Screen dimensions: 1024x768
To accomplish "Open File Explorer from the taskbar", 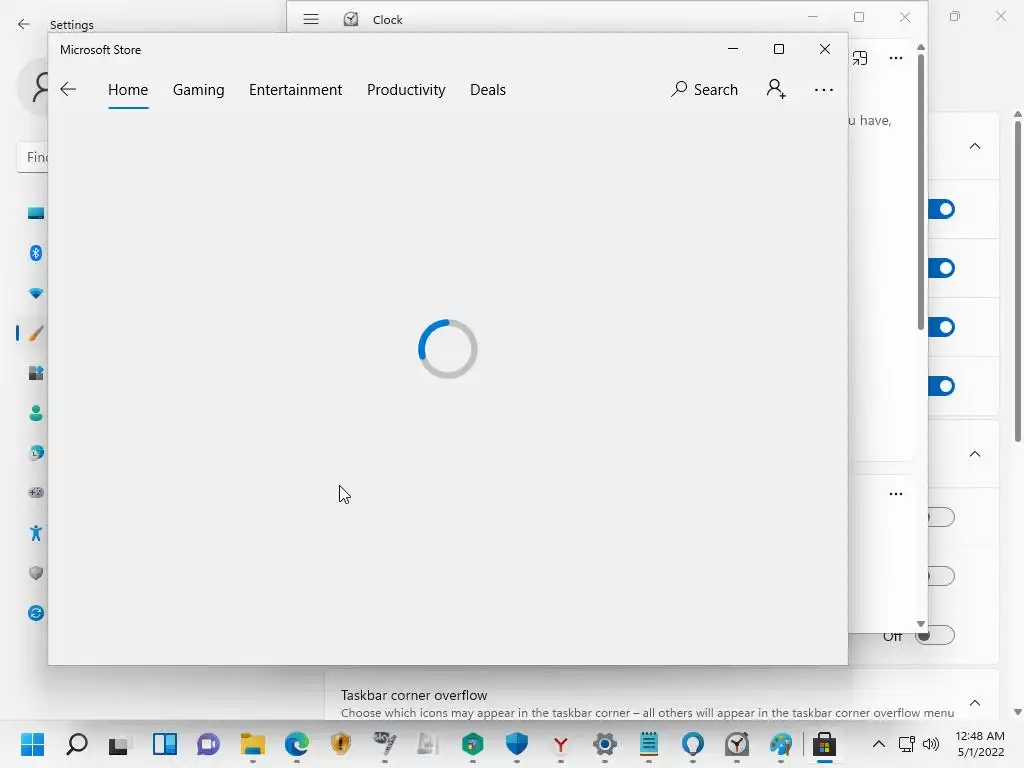I will coord(253,744).
